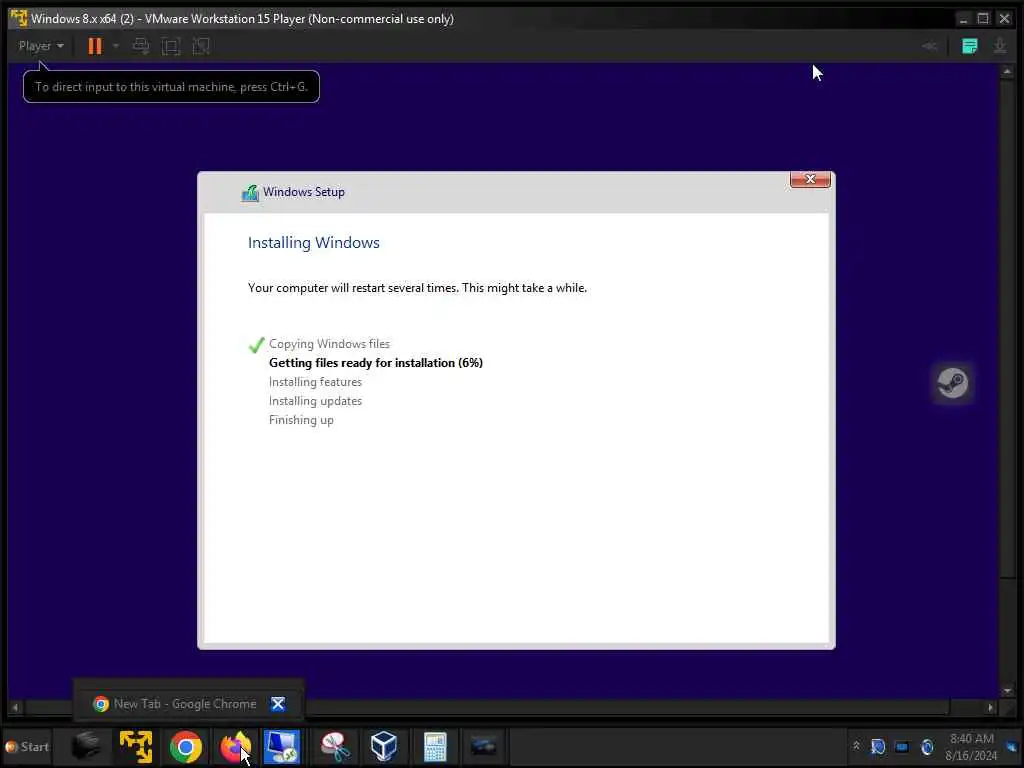Image resolution: width=1024 pixels, height=768 pixels.
Task: Close the Windows Setup dialog
Action: [810, 179]
